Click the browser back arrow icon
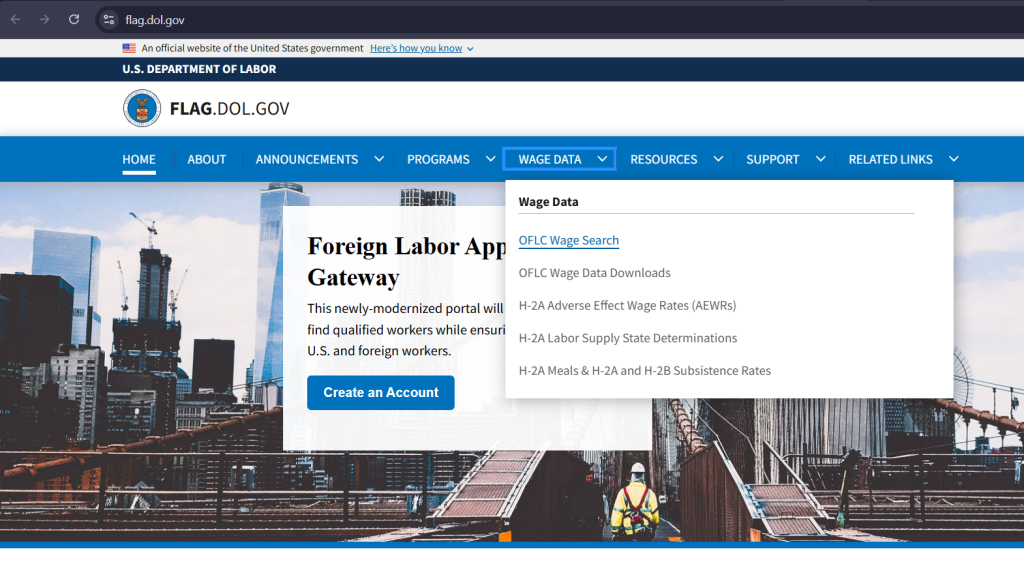 click(x=16, y=19)
